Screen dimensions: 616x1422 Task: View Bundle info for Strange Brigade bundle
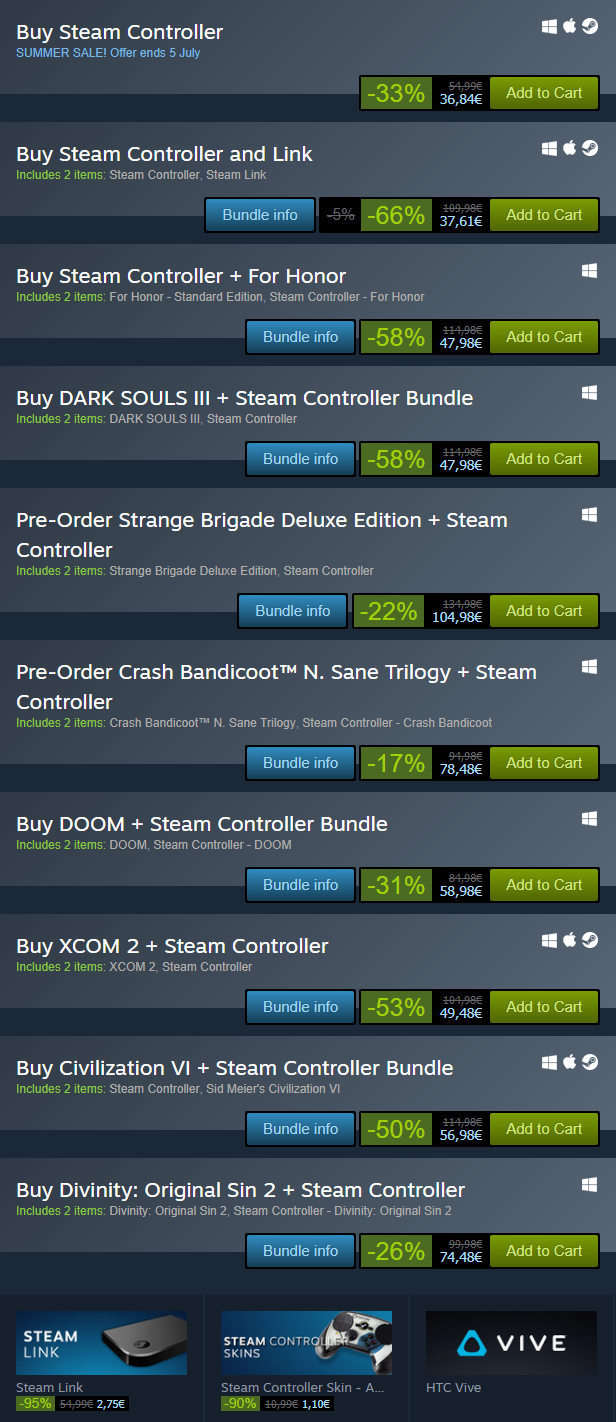[x=292, y=611]
